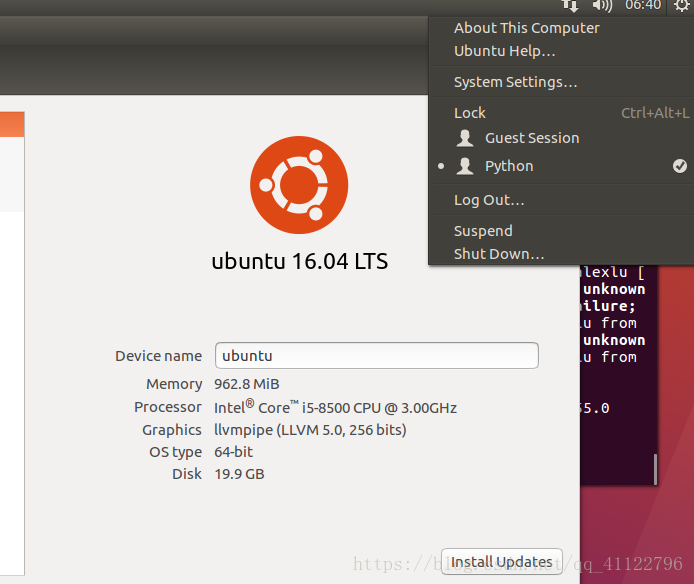Click the Disk value 19.9 GB
Viewport: 694px width, 584px height.
(239, 474)
